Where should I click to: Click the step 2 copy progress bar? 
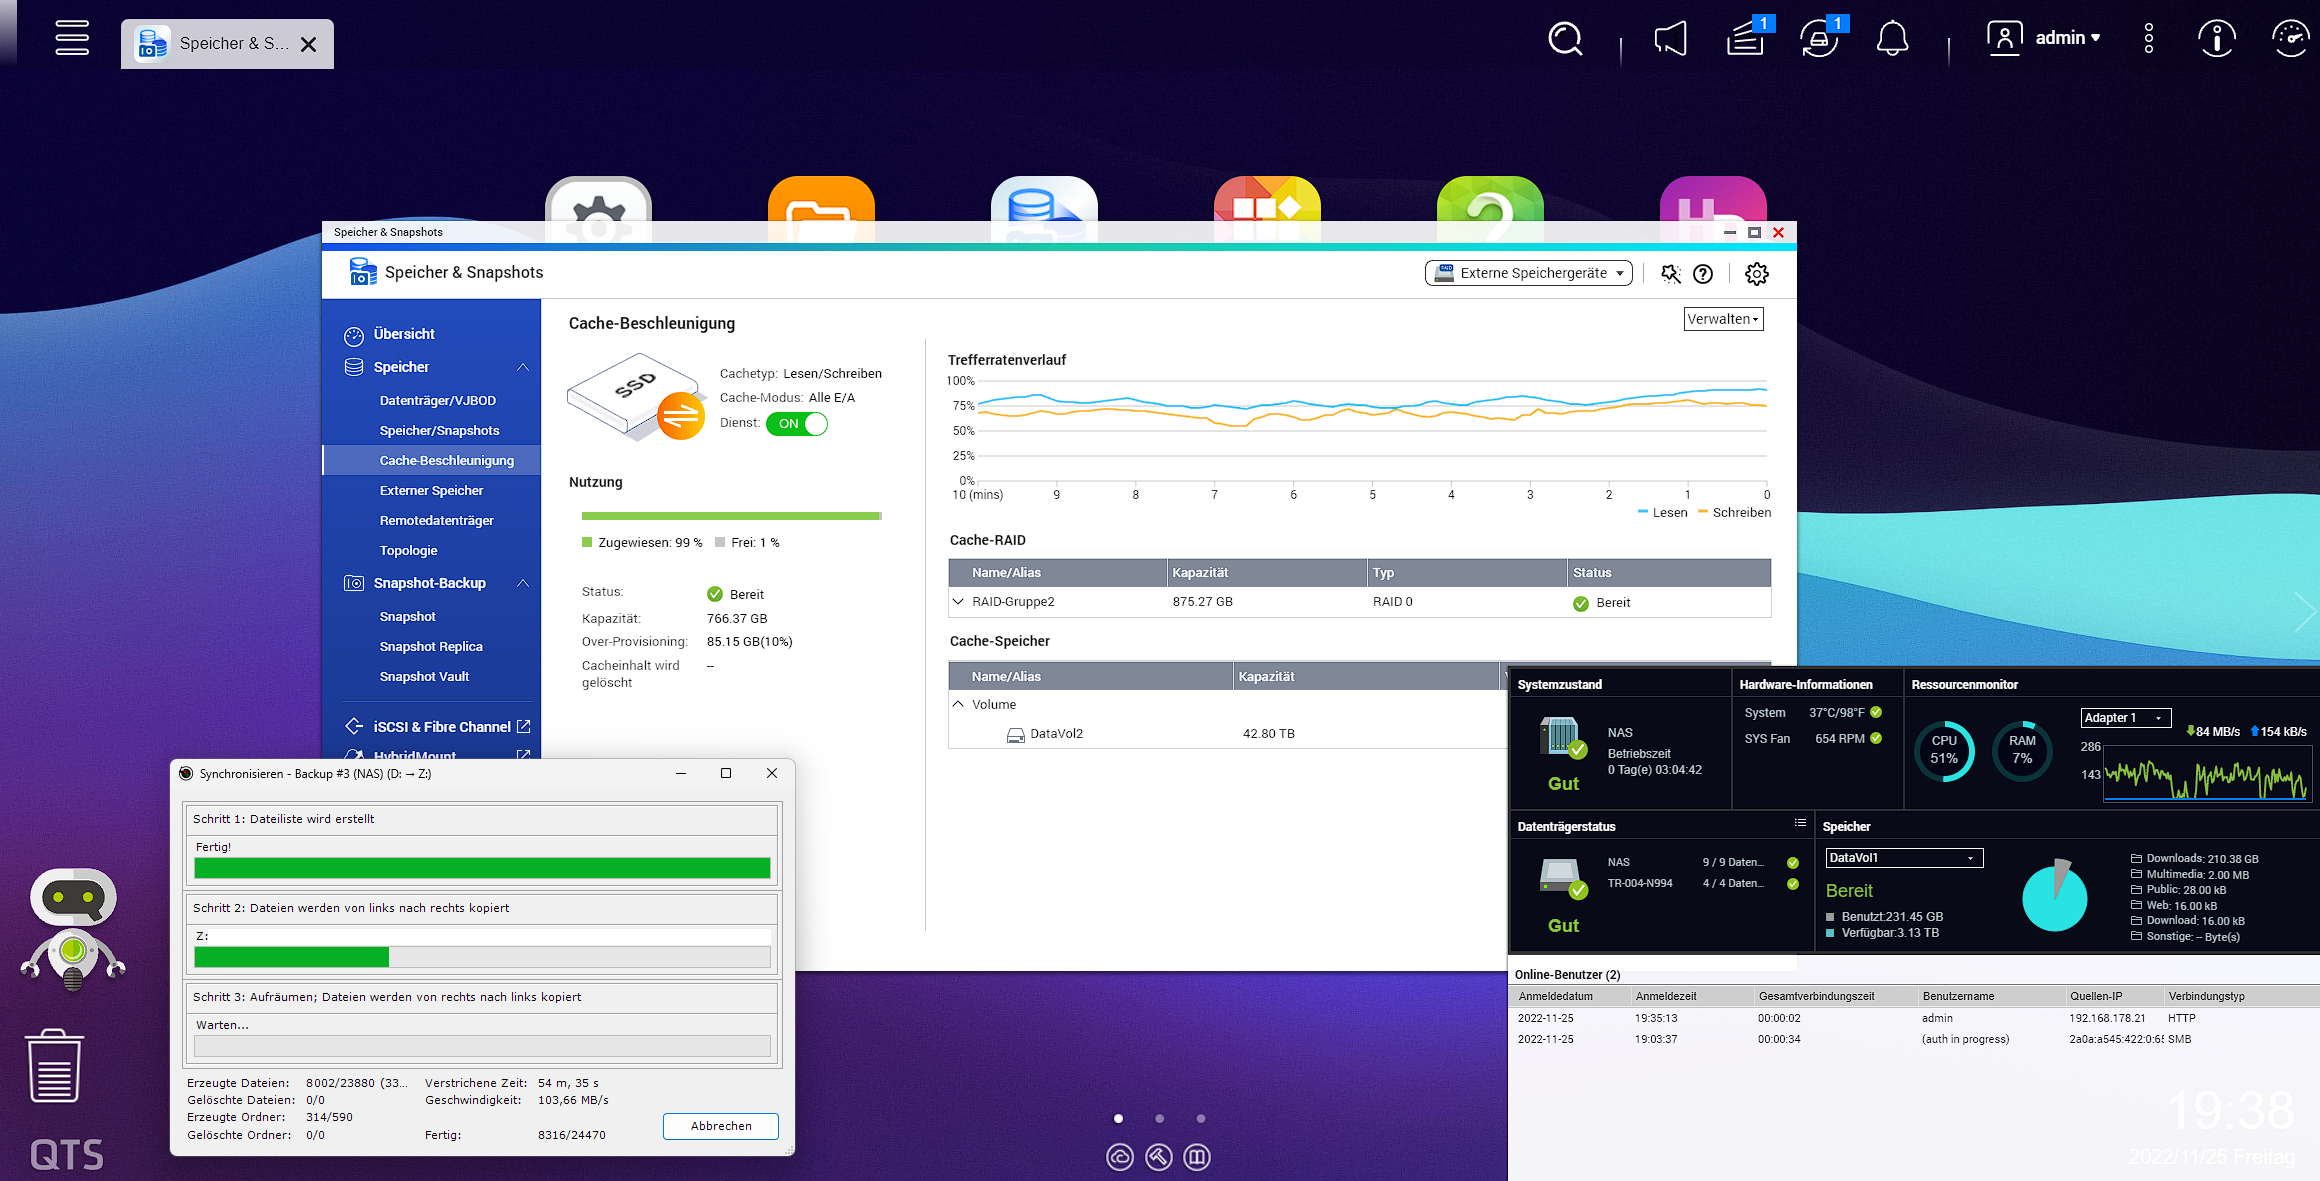482,957
